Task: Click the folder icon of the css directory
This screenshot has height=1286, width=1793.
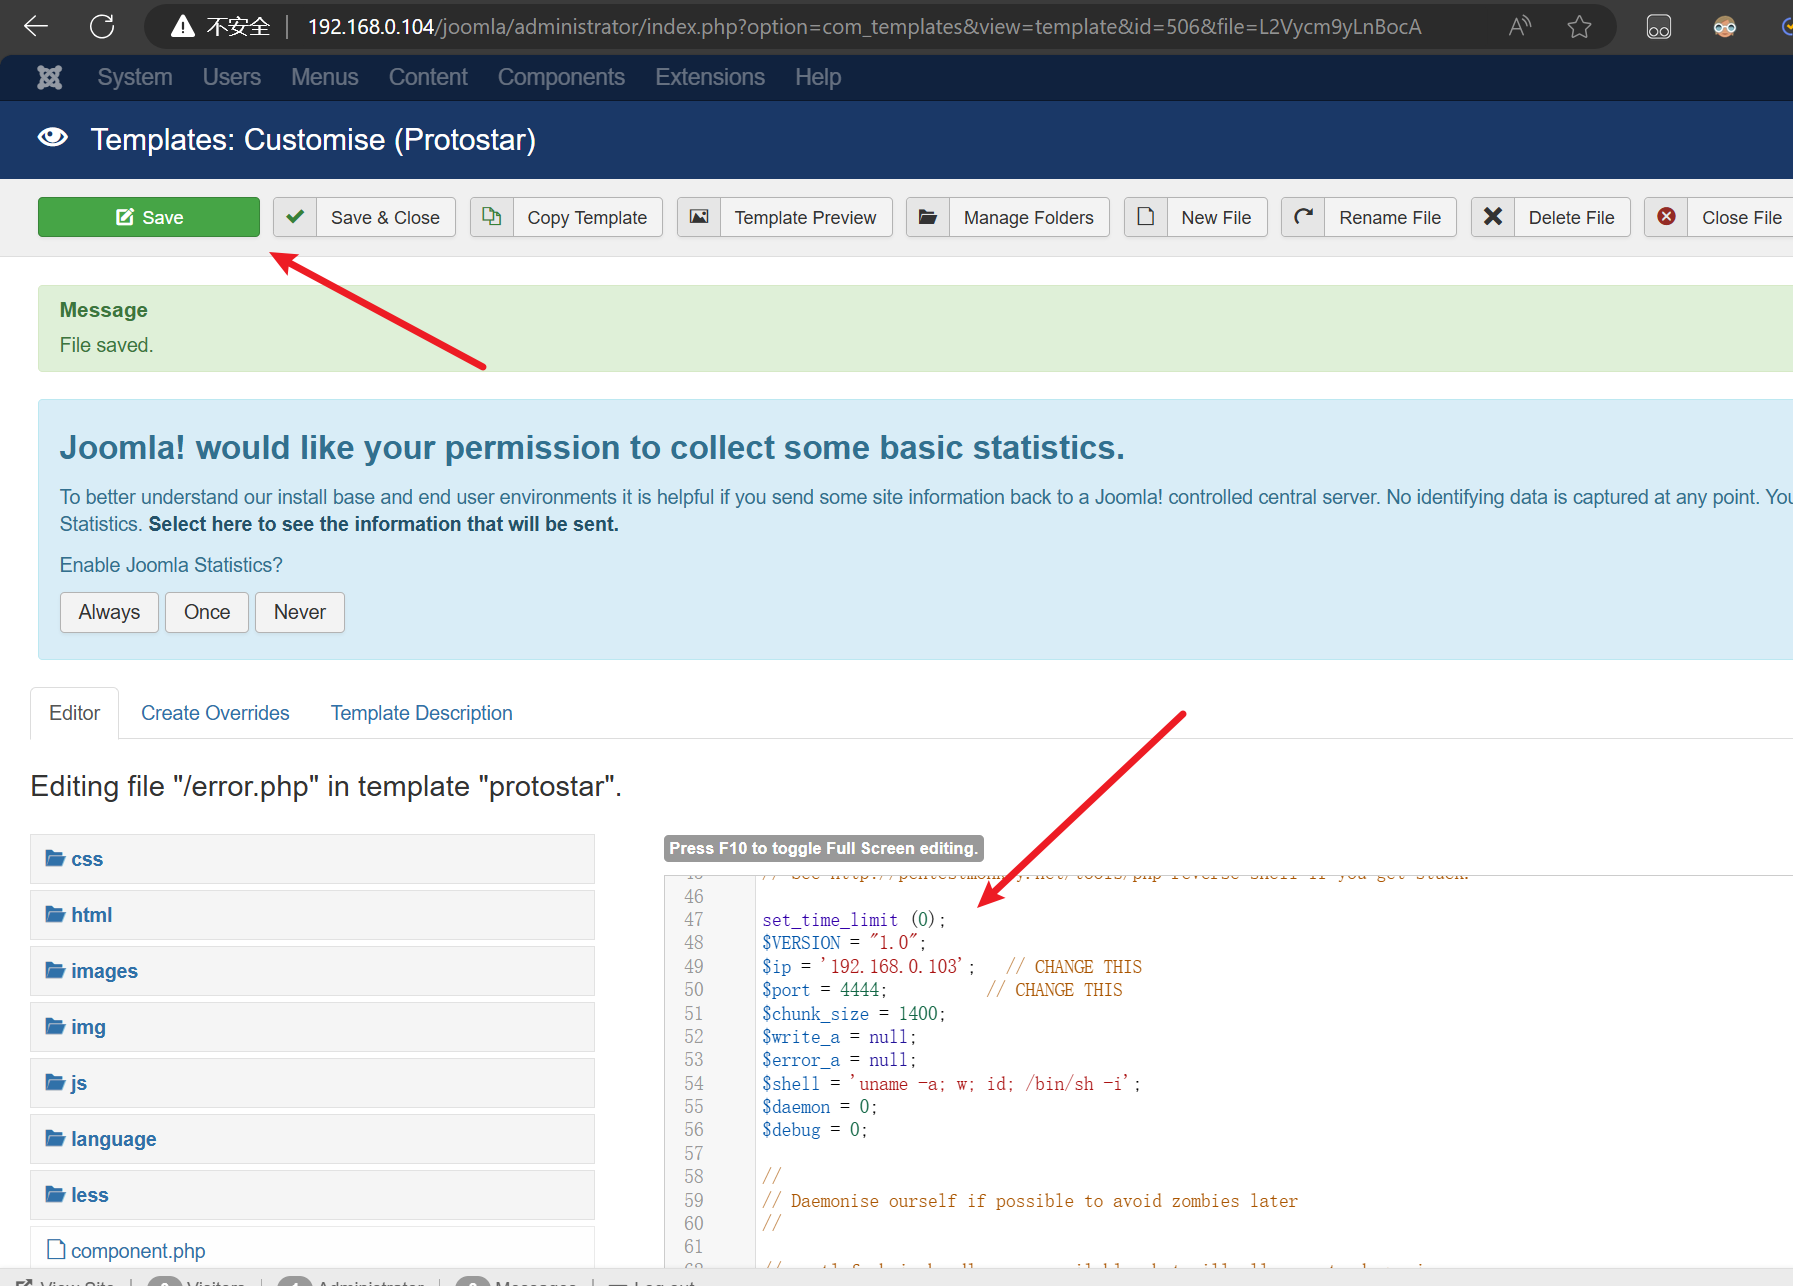Action: pos(55,859)
